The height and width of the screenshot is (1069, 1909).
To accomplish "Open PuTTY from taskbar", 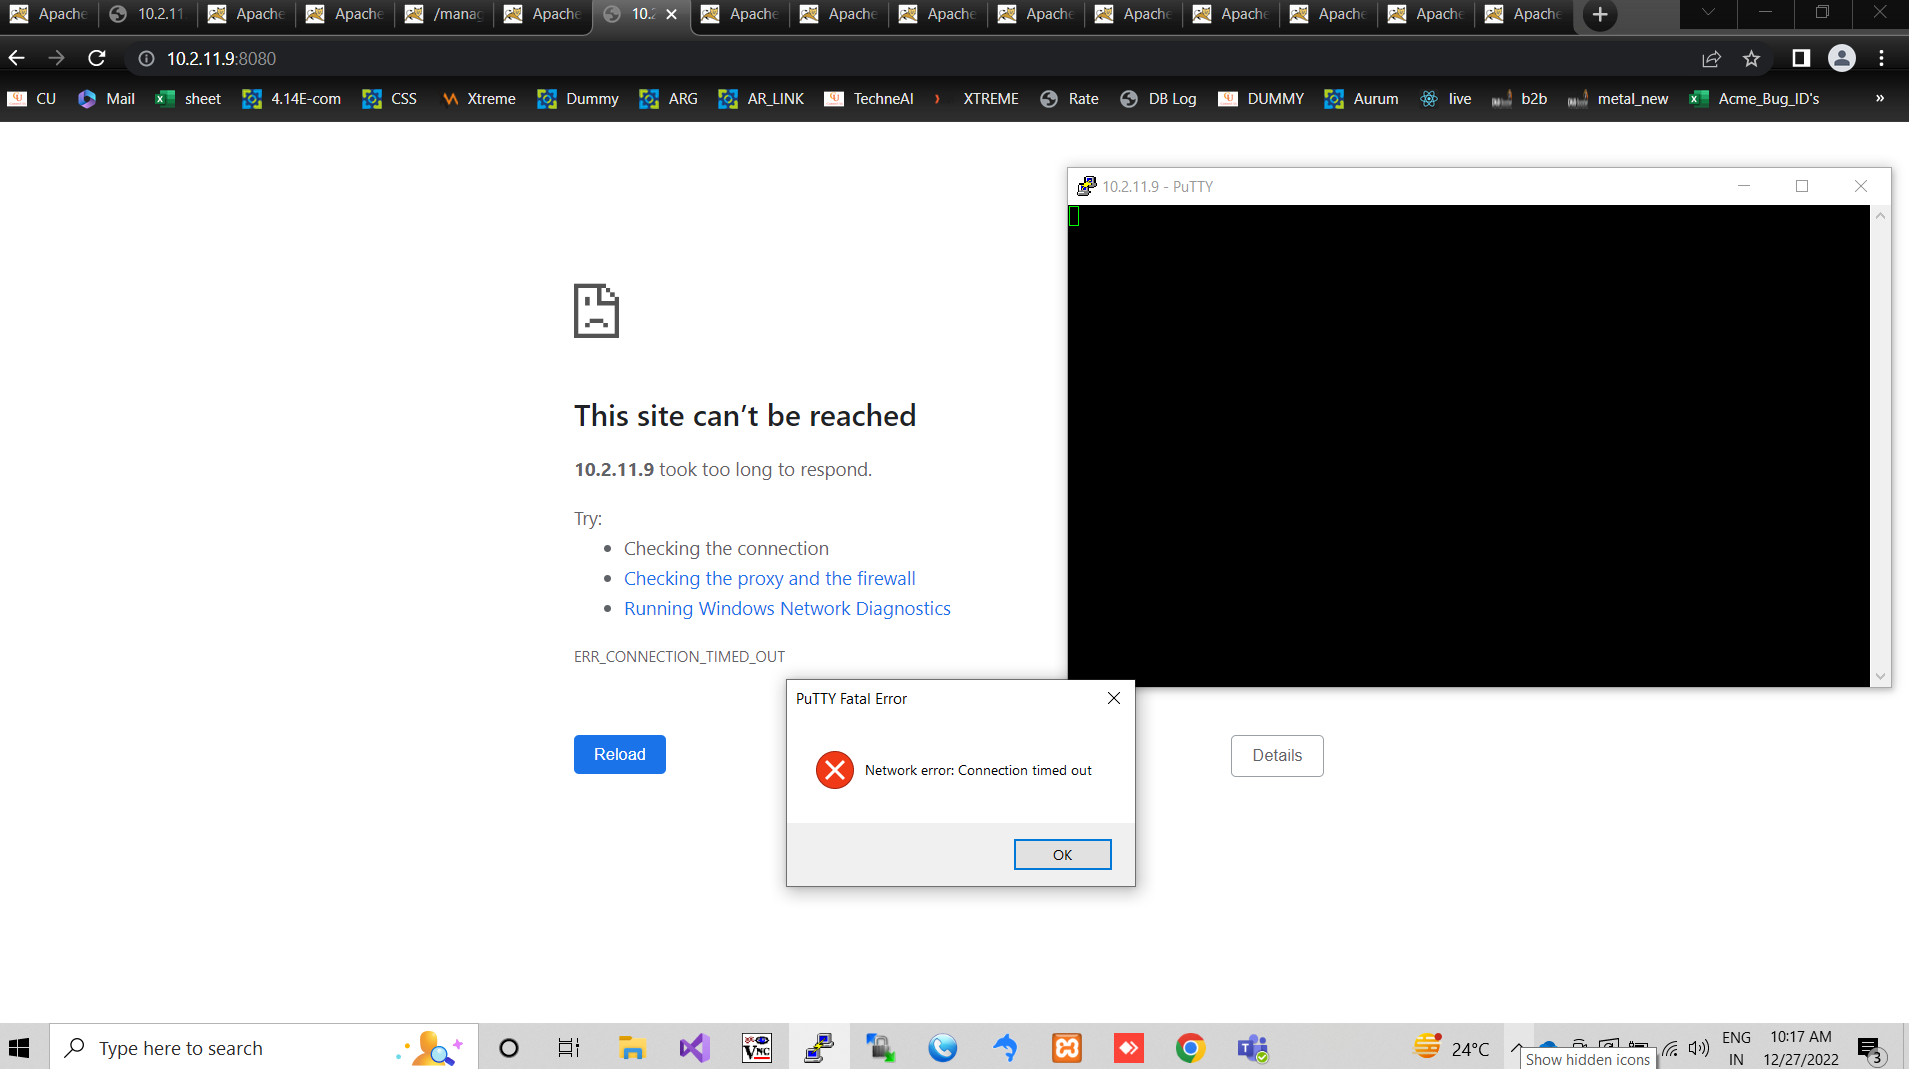I will tap(819, 1047).
